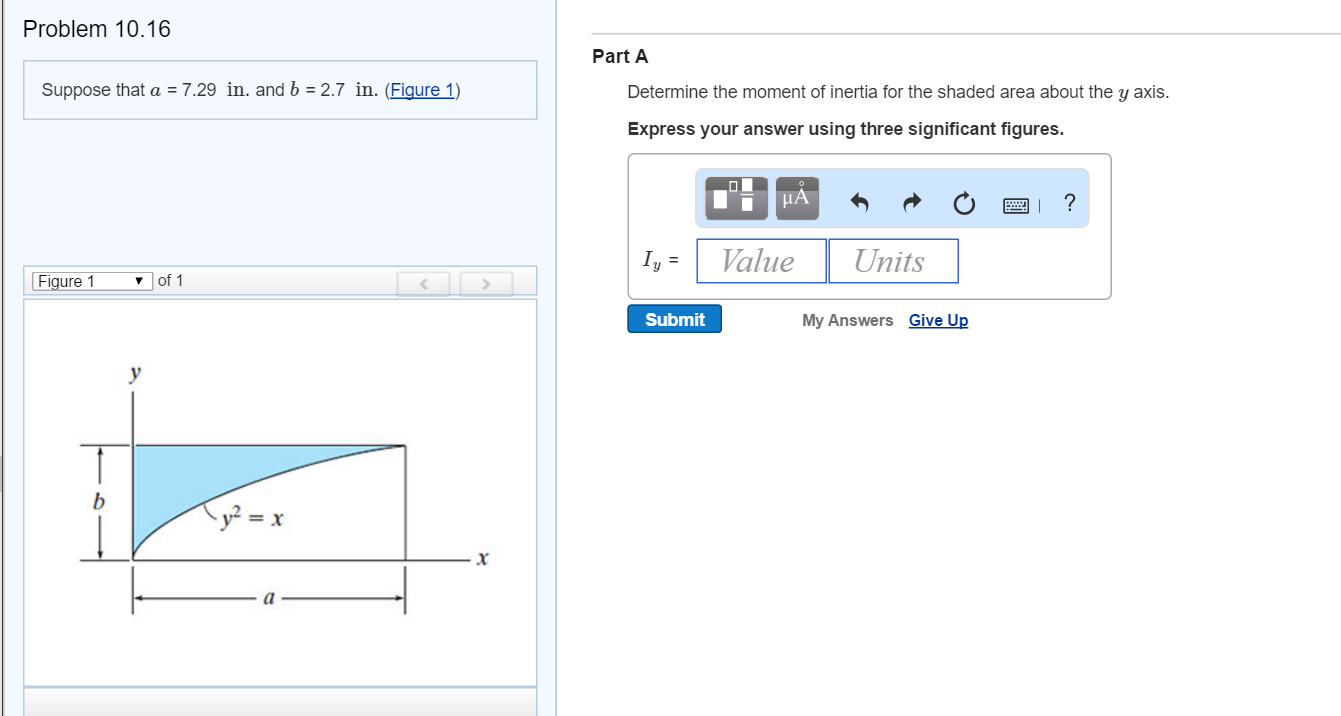Click the Give Up link

pos(937,319)
